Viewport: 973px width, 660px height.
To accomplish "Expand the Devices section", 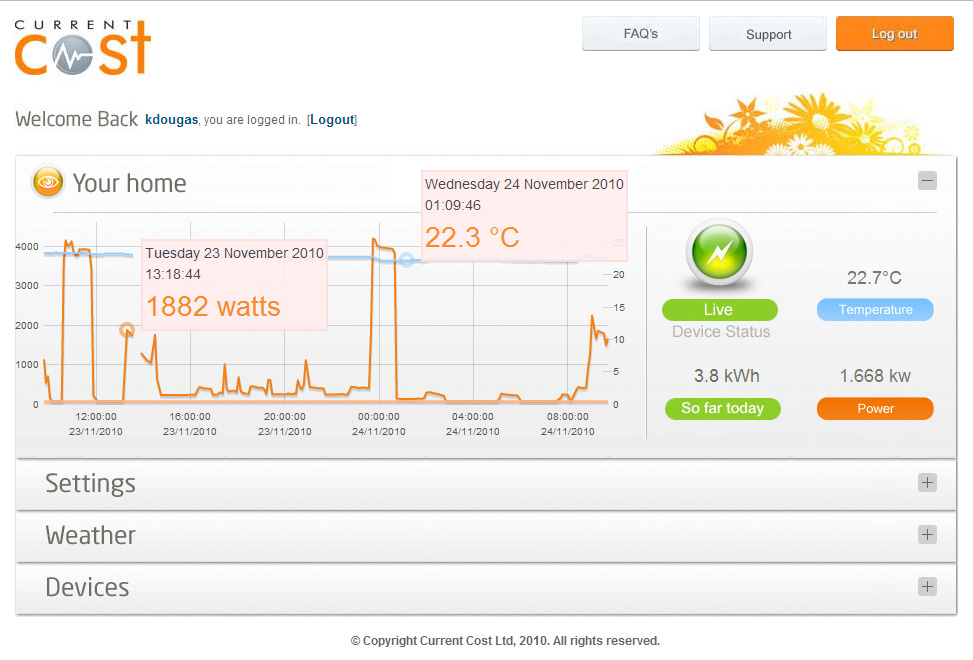I will point(87,587).
